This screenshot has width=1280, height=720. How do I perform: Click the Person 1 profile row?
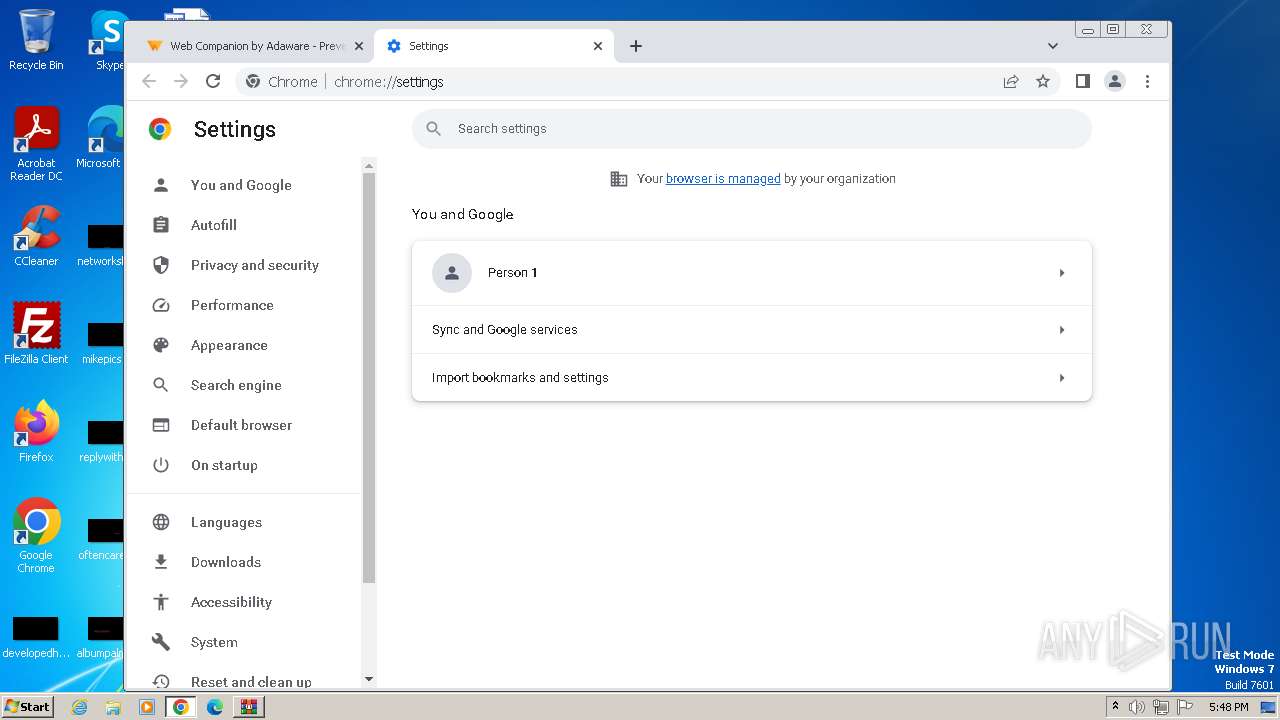coord(752,273)
